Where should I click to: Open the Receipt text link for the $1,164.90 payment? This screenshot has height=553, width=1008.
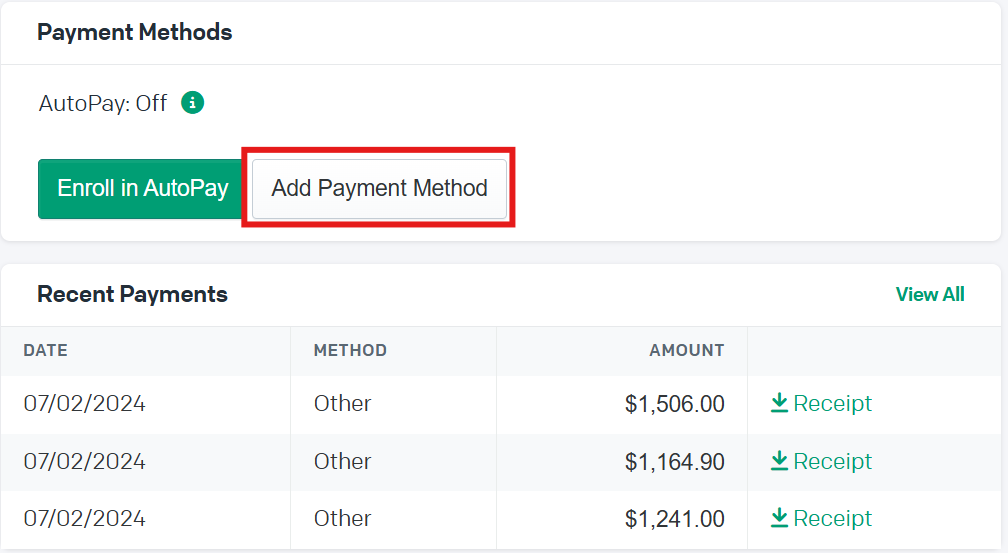(x=832, y=461)
